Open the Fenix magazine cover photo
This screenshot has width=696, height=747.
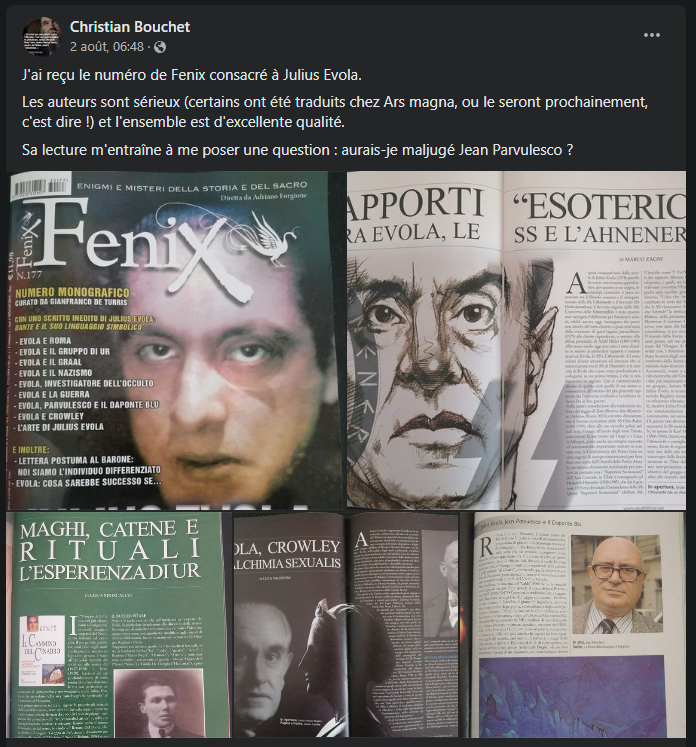pyautogui.click(x=174, y=340)
